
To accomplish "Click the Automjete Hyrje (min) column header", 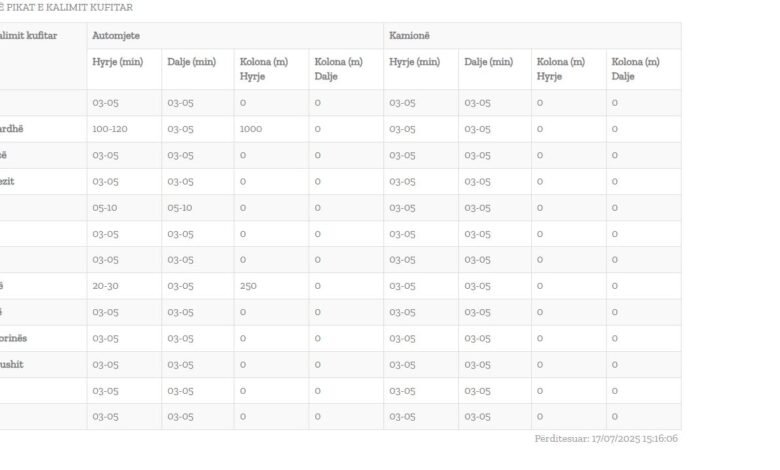I will point(117,62).
